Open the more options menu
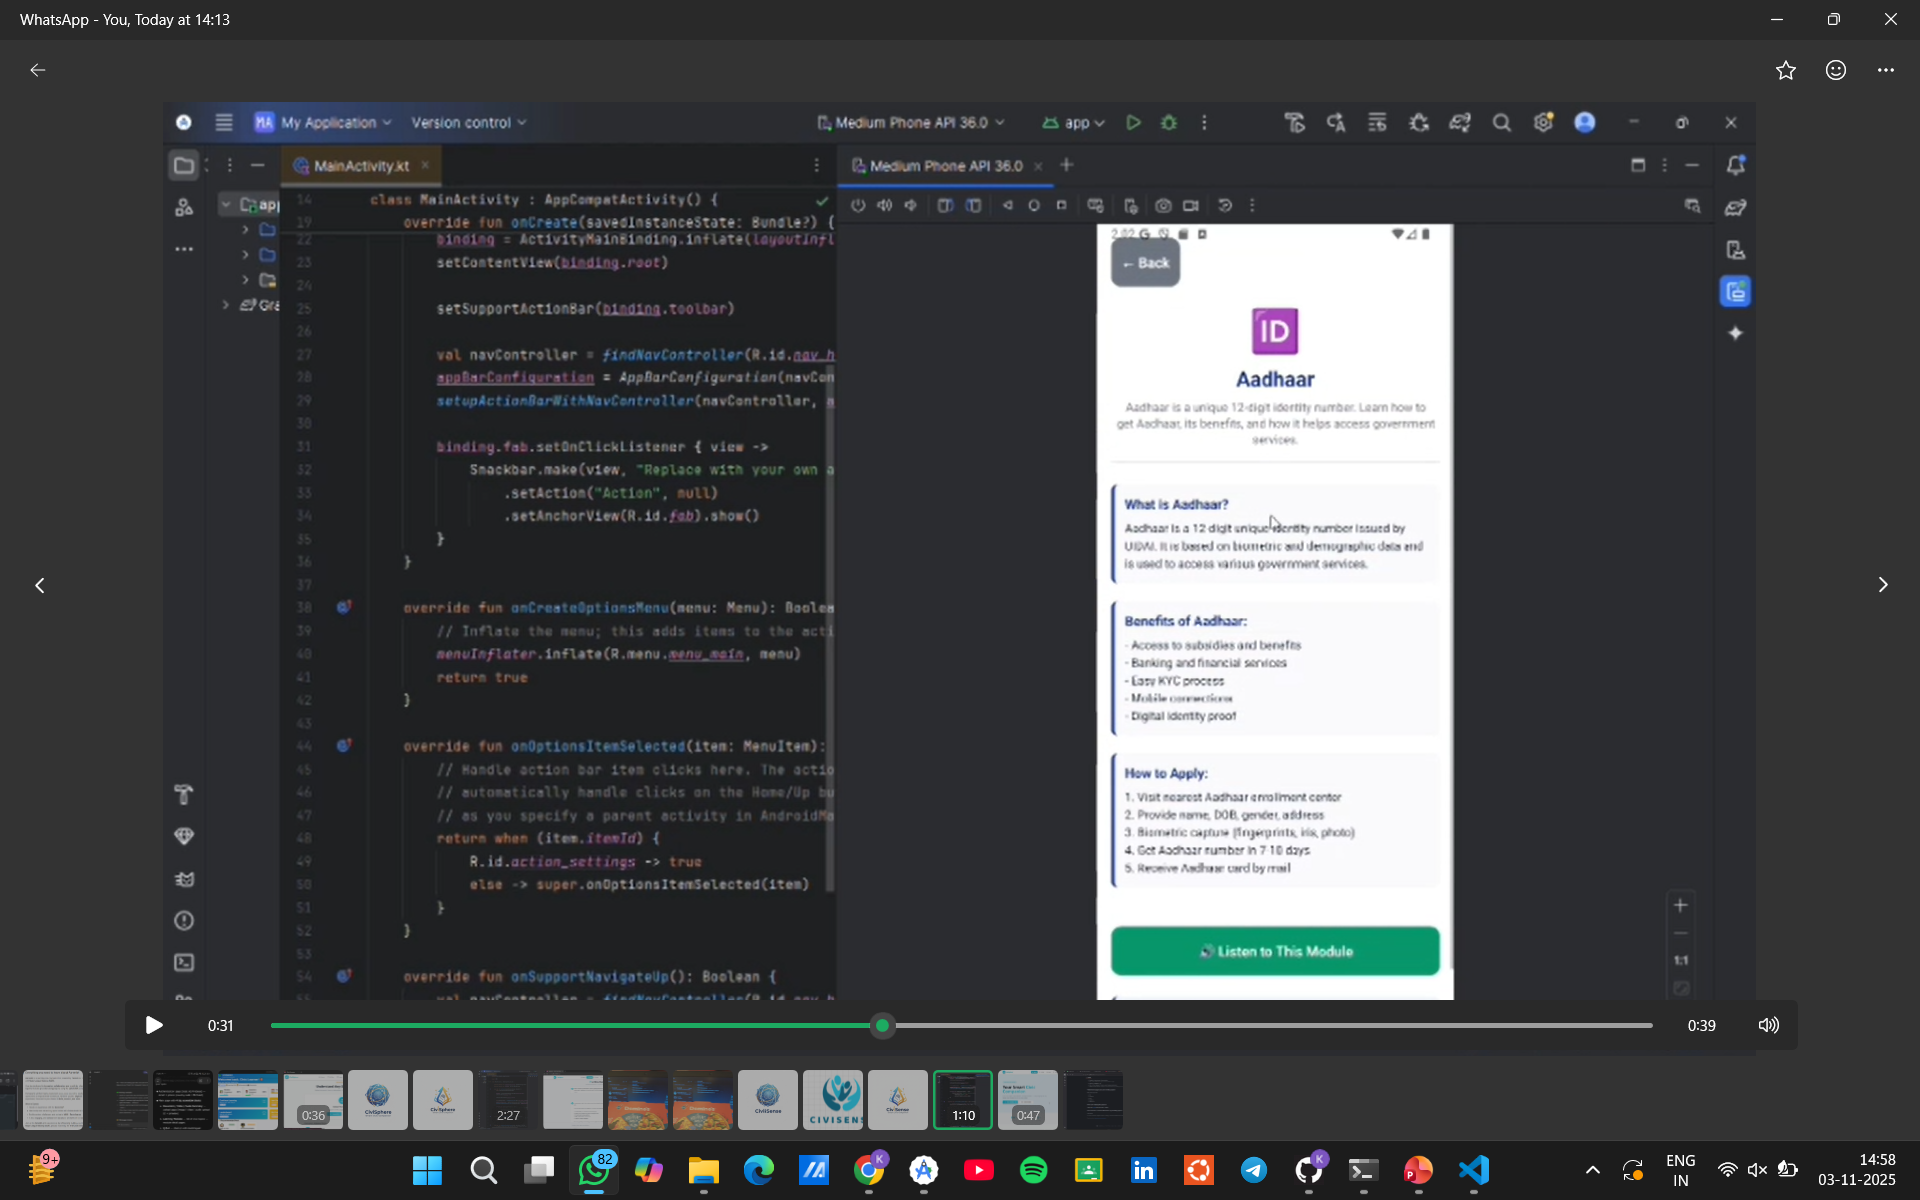The height and width of the screenshot is (1200, 1920). coord(1886,70)
